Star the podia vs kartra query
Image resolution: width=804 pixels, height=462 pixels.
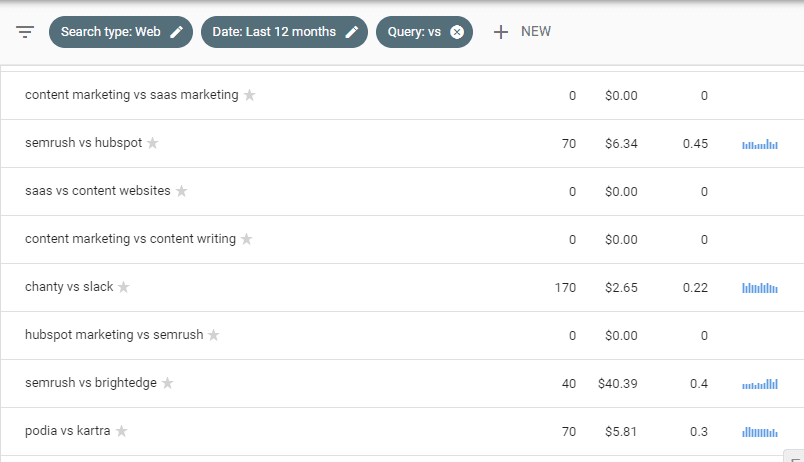pyautogui.click(x=121, y=431)
